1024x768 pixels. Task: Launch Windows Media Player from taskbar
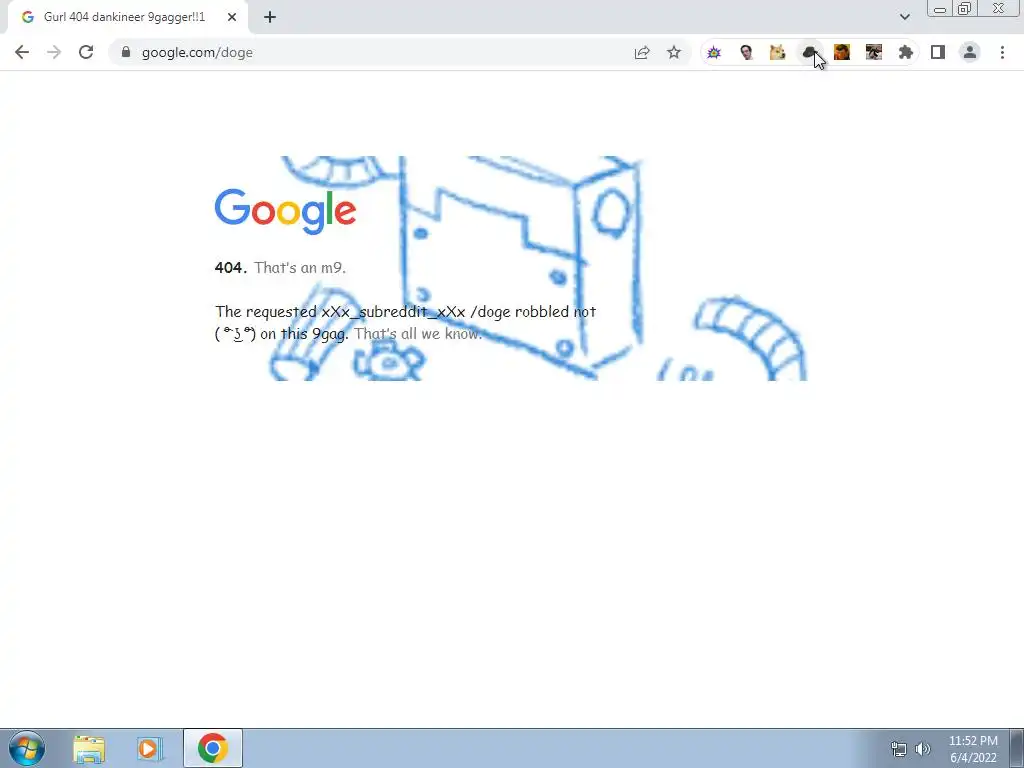[149, 748]
